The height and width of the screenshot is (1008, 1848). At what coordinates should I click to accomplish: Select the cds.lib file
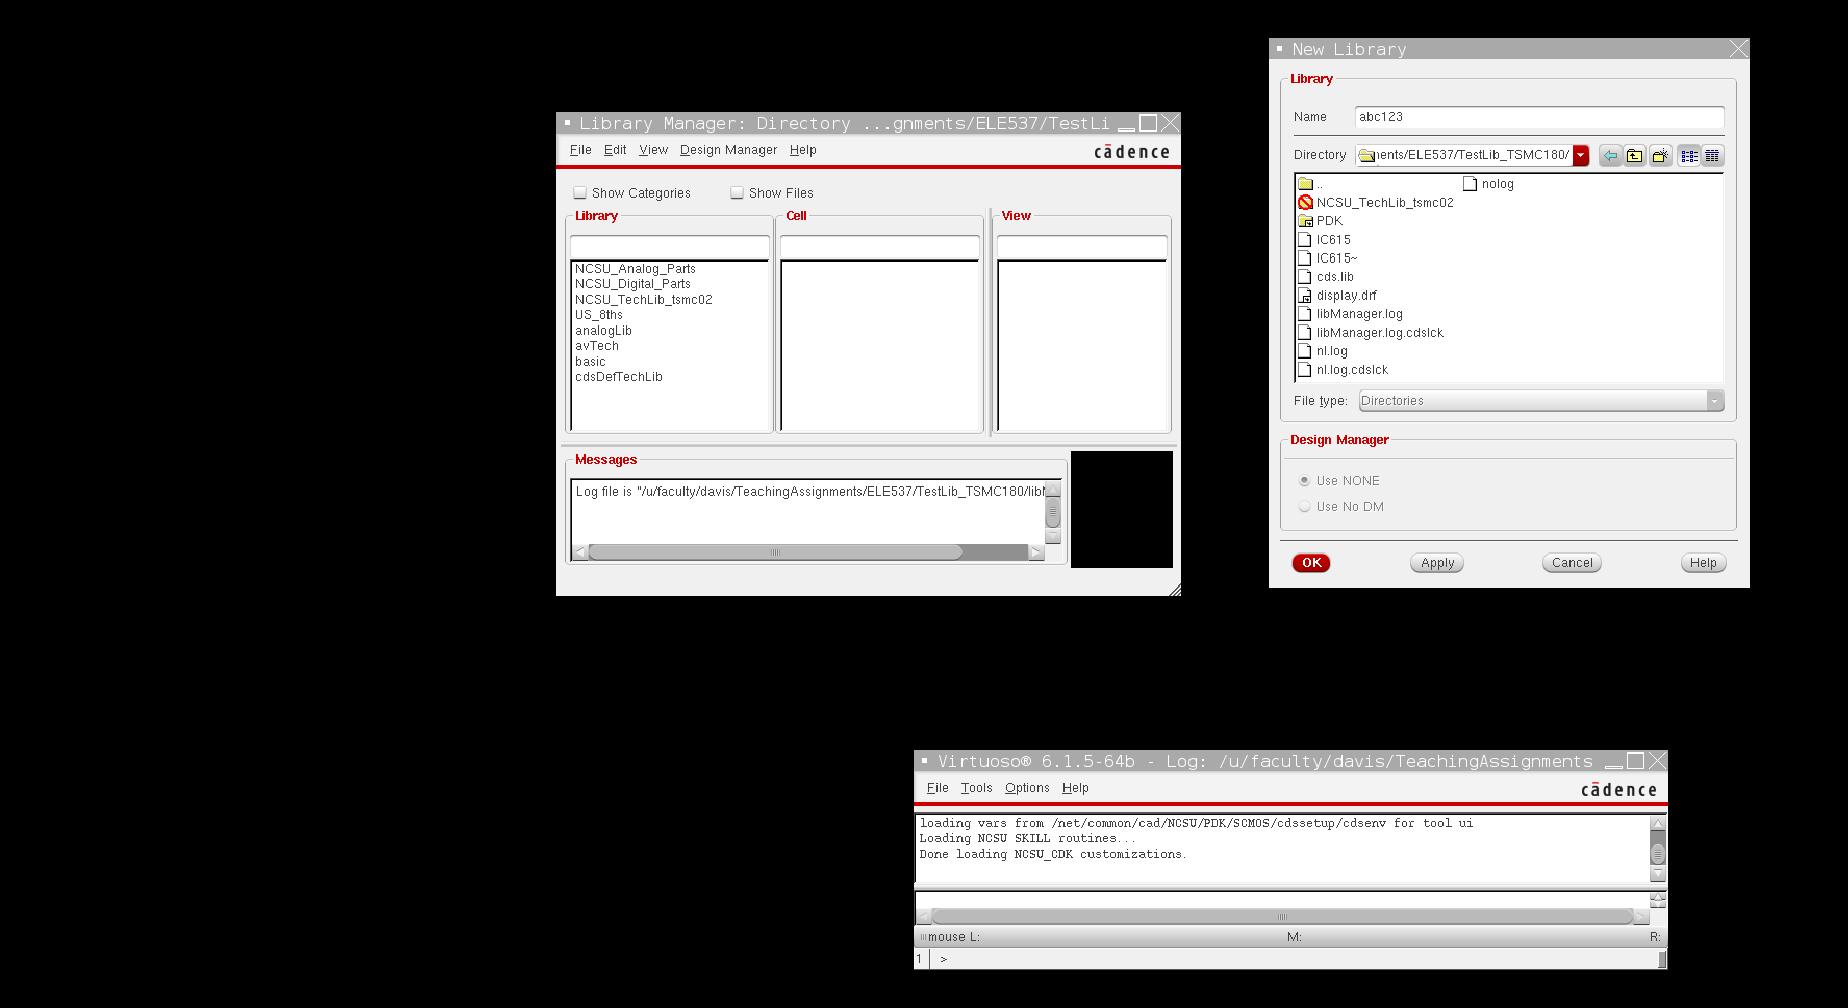[1326, 277]
